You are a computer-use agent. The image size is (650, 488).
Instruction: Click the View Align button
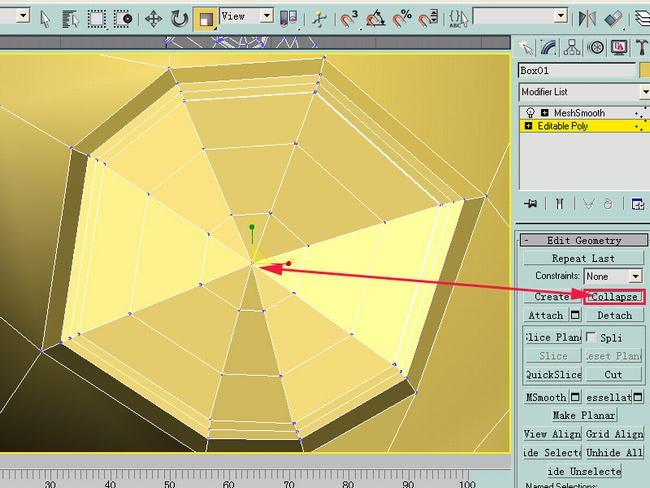coord(552,434)
